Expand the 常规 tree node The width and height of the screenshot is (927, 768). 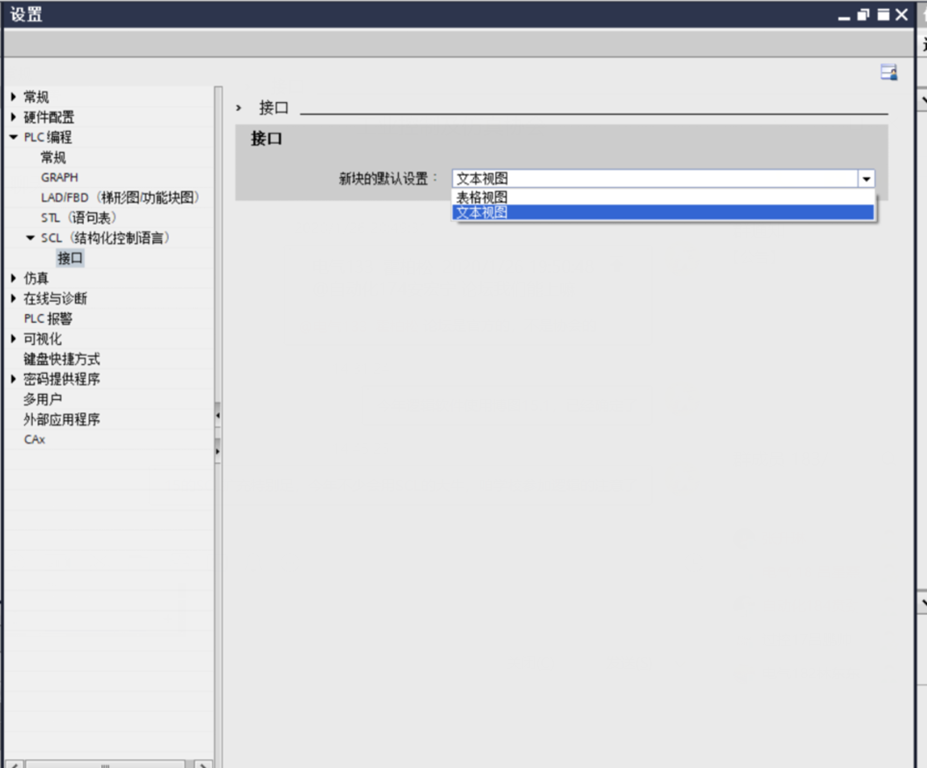click(x=12, y=96)
